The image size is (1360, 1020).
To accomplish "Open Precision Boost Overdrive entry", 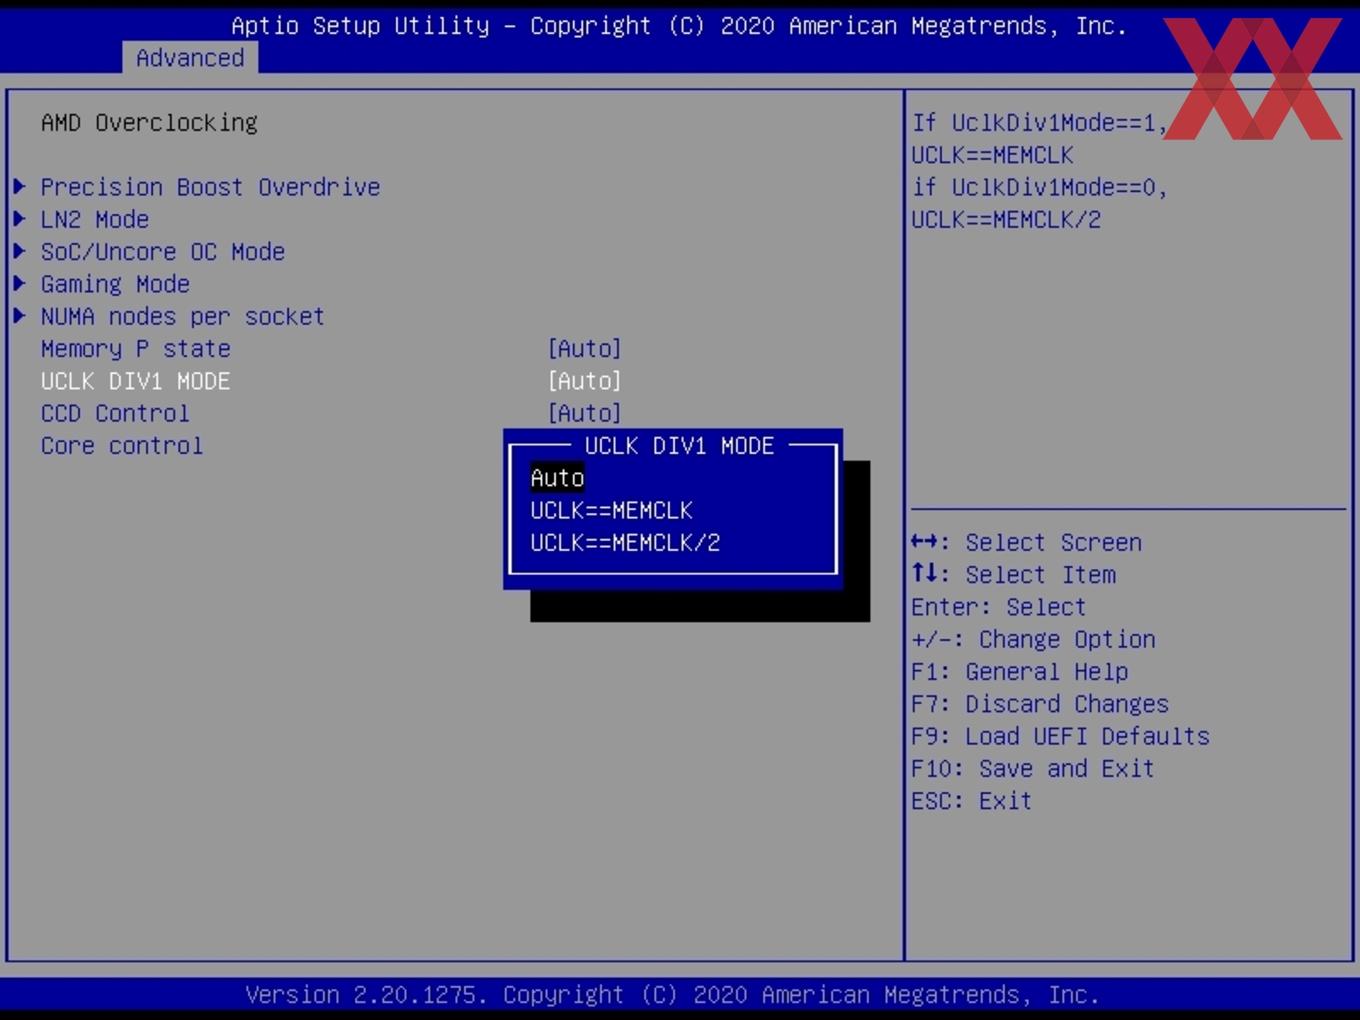I will pos(210,187).
